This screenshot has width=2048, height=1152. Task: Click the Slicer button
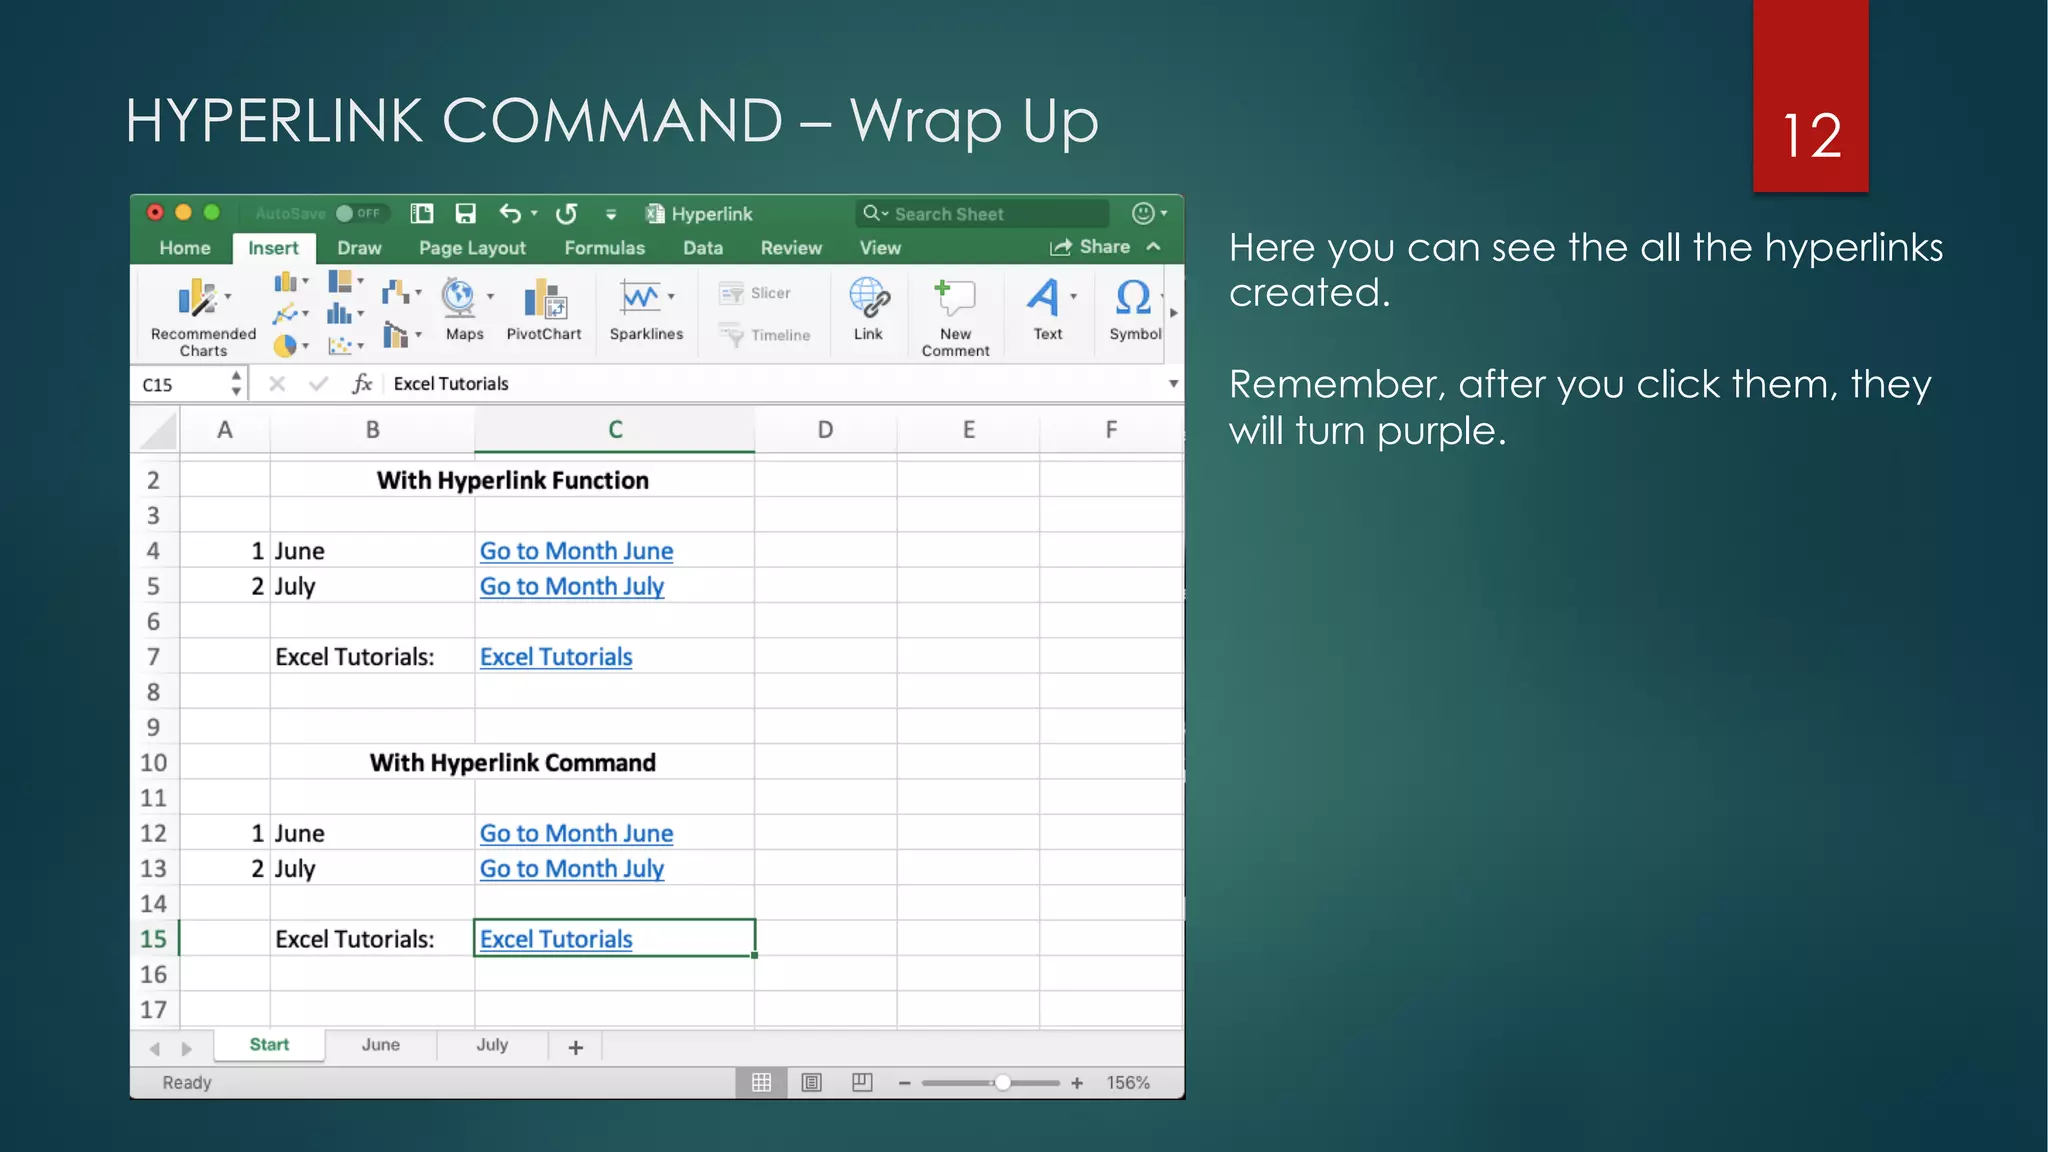756,293
